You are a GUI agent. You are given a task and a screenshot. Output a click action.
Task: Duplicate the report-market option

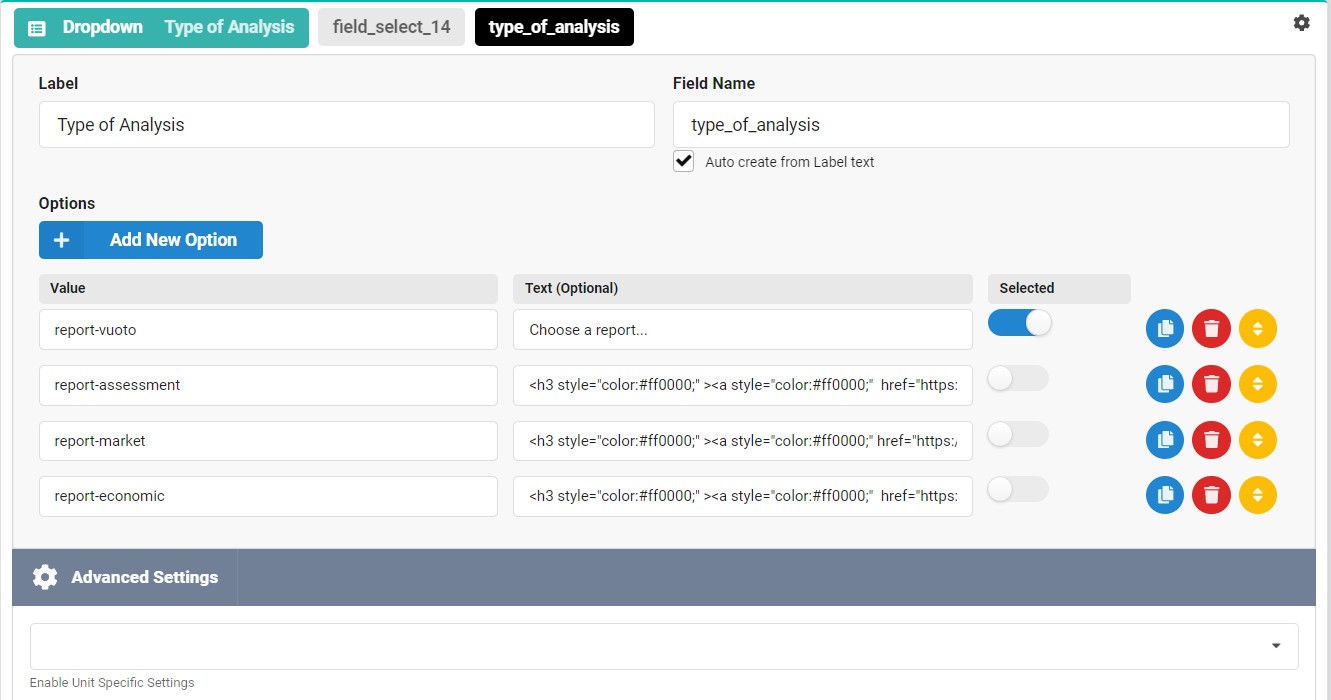[x=1164, y=439]
